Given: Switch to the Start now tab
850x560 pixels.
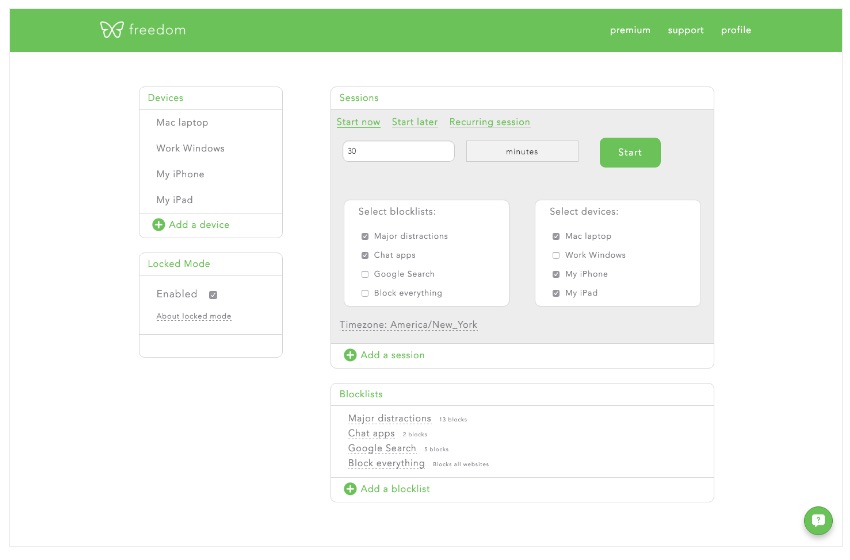Looking at the screenshot, I should pos(358,122).
